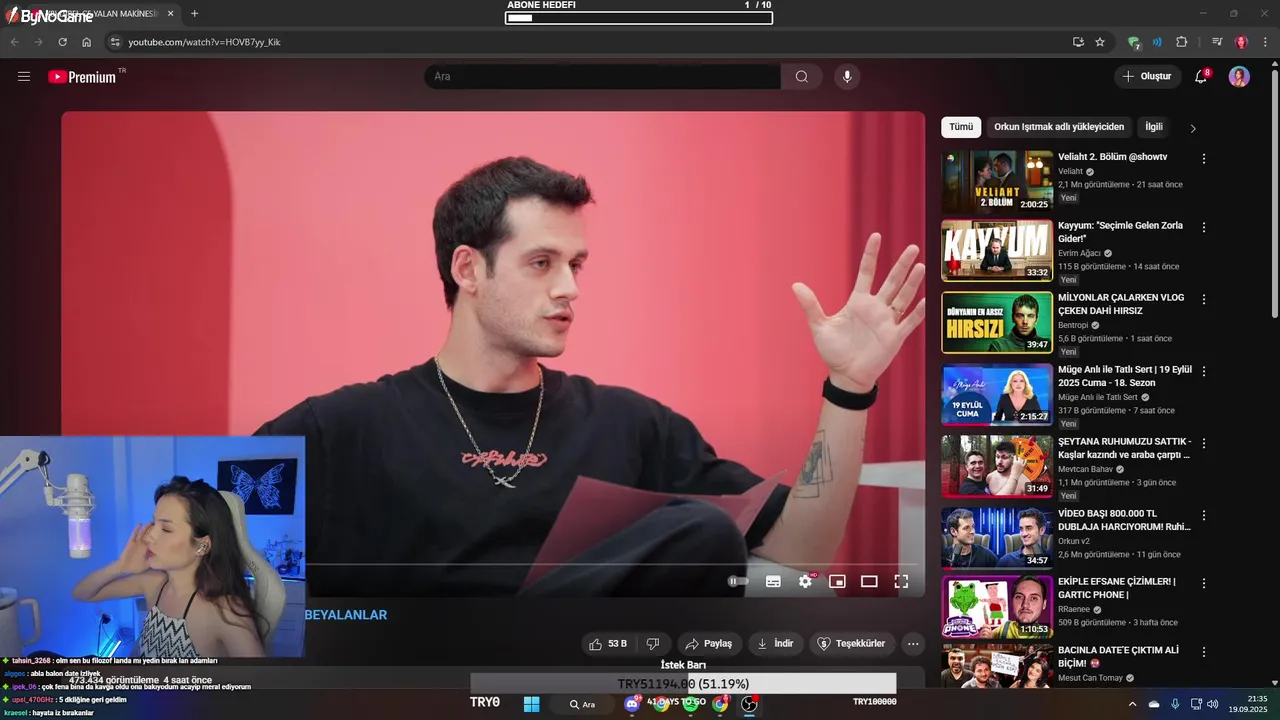The height and width of the screenshot is (720, 1280).
Task: Show more filter chips with arrow
Action: pyautogui.click(x=1192, y=128)
